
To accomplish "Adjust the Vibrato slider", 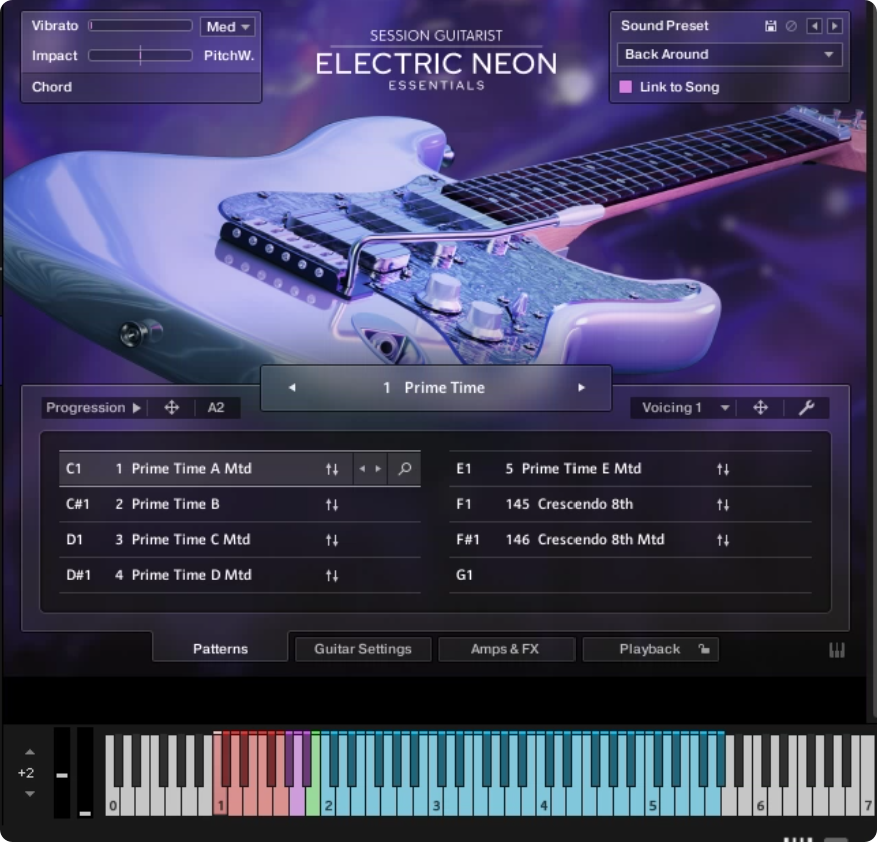I will coord(140,26).
